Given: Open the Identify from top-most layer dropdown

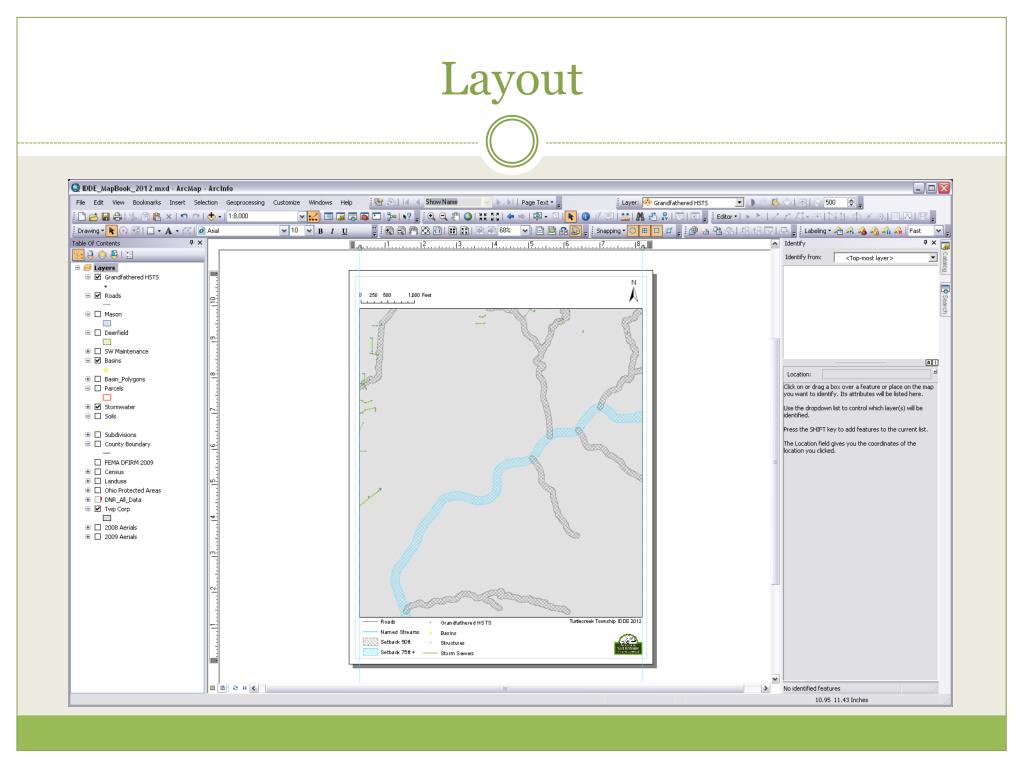Looking at the screenshot, I should [933, 258].
